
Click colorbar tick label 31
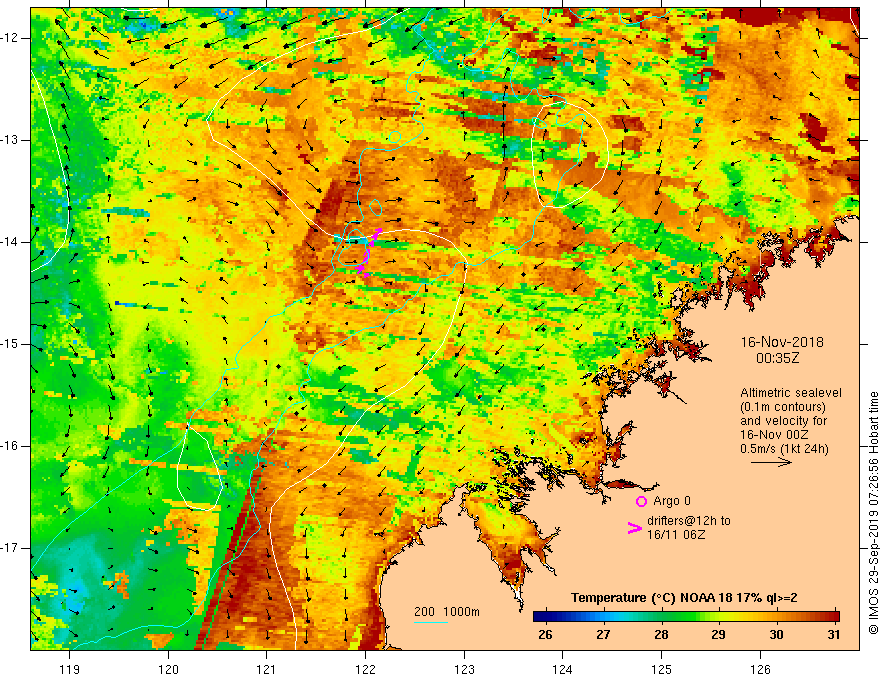(834, 635)
